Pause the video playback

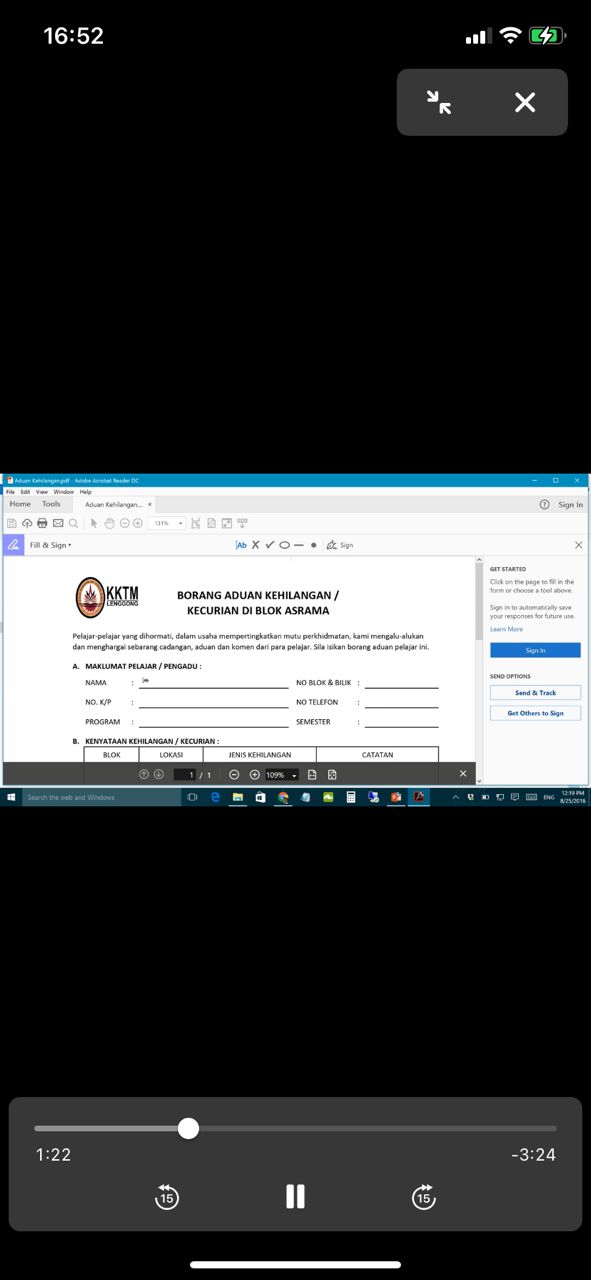point(295,1196)
